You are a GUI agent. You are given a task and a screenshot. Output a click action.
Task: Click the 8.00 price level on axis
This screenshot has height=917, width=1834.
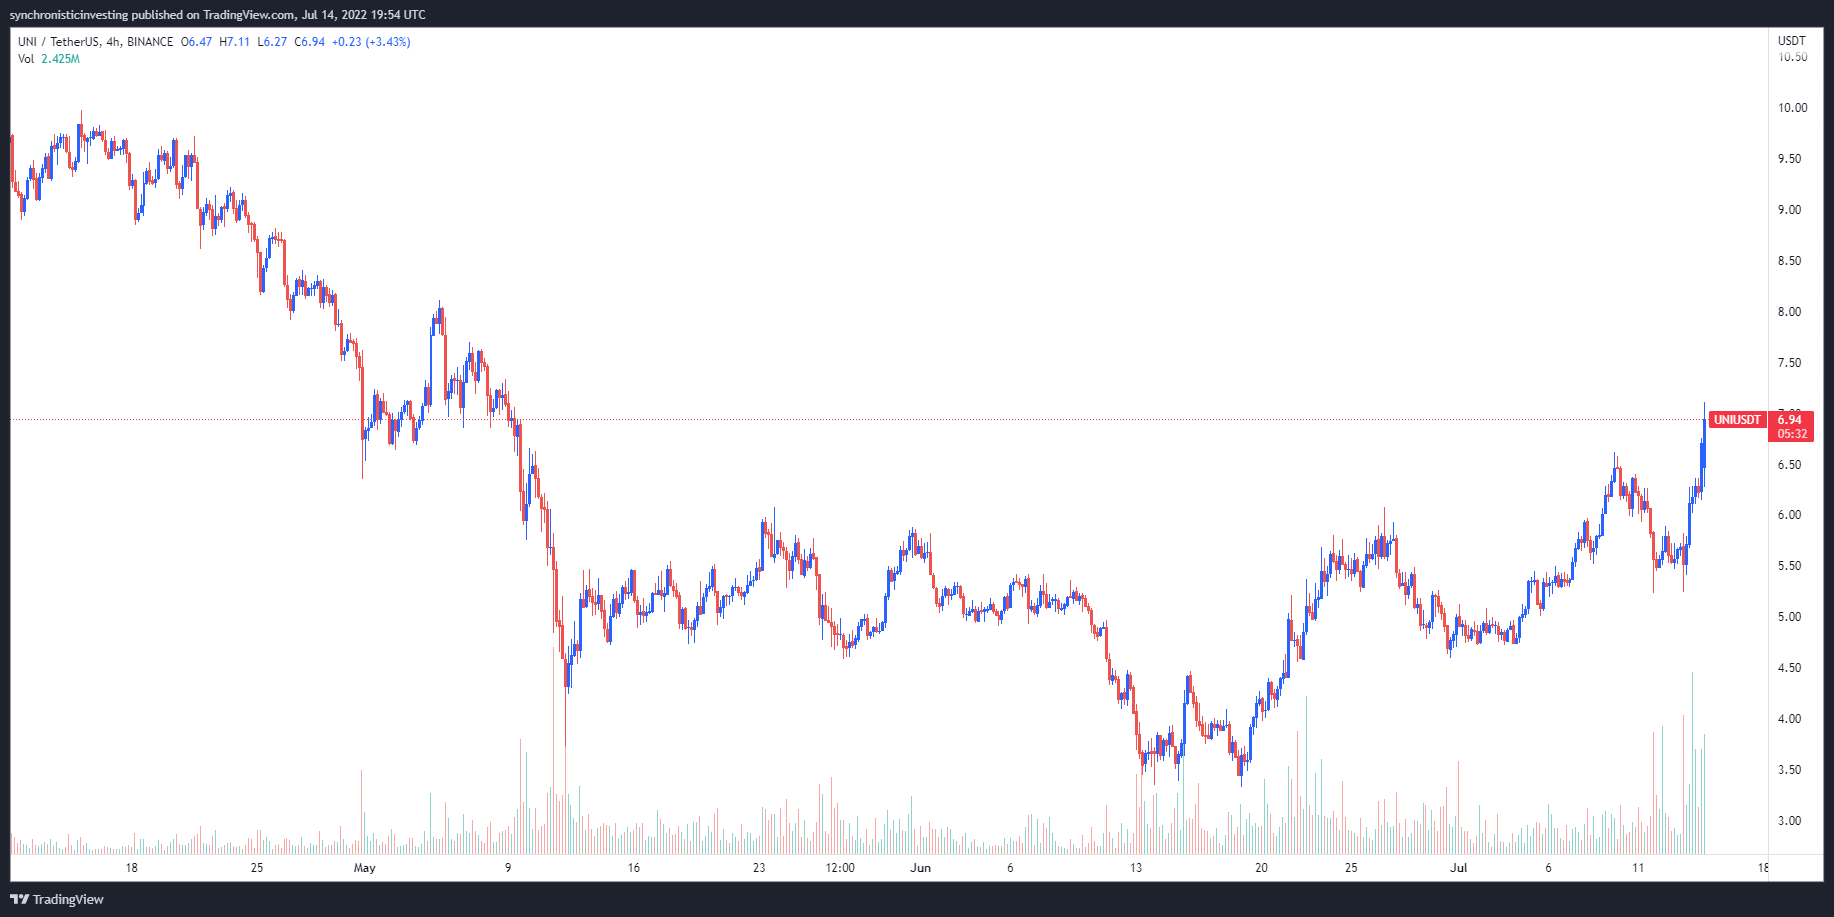point(1789,312)
